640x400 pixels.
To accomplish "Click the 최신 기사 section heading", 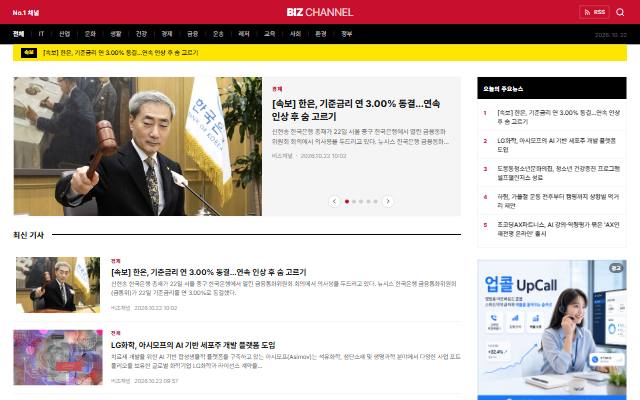I will (x=29, y=235).
